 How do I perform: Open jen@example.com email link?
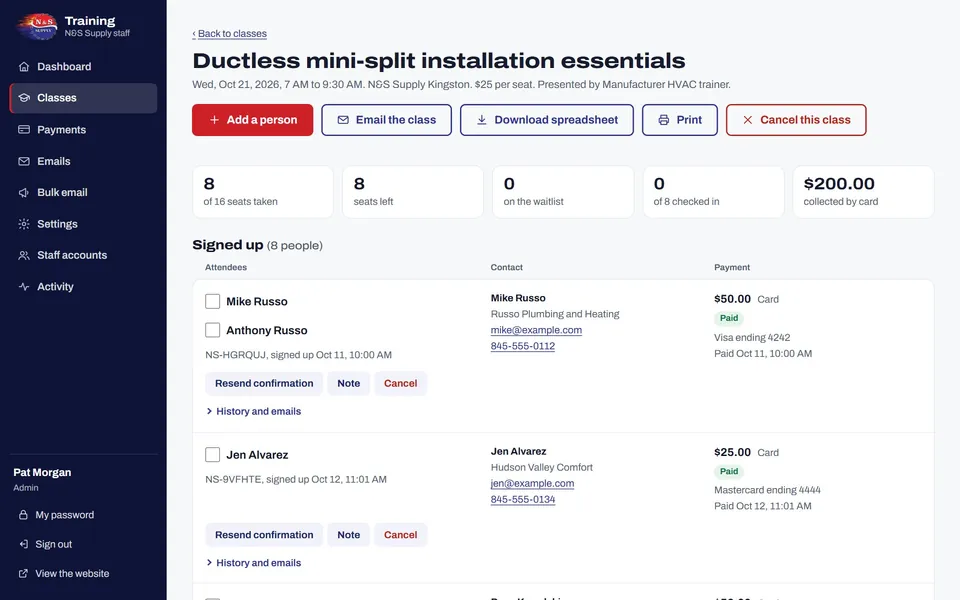coord(533,483)
